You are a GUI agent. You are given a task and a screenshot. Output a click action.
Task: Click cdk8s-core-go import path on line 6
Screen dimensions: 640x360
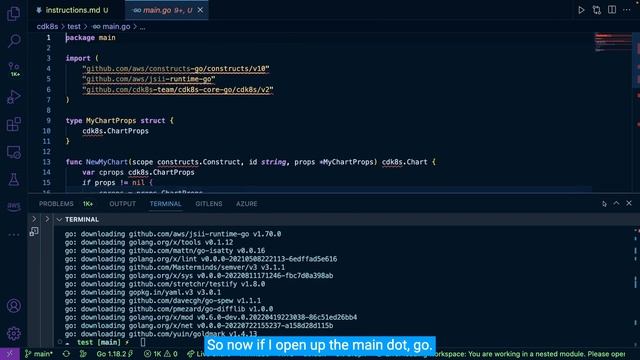[178, 89]
